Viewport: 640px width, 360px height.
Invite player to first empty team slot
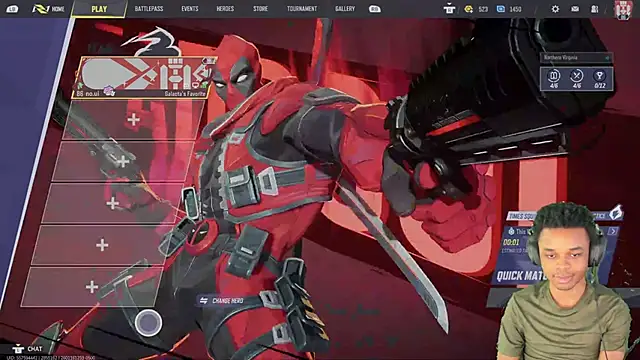point(133,120)
